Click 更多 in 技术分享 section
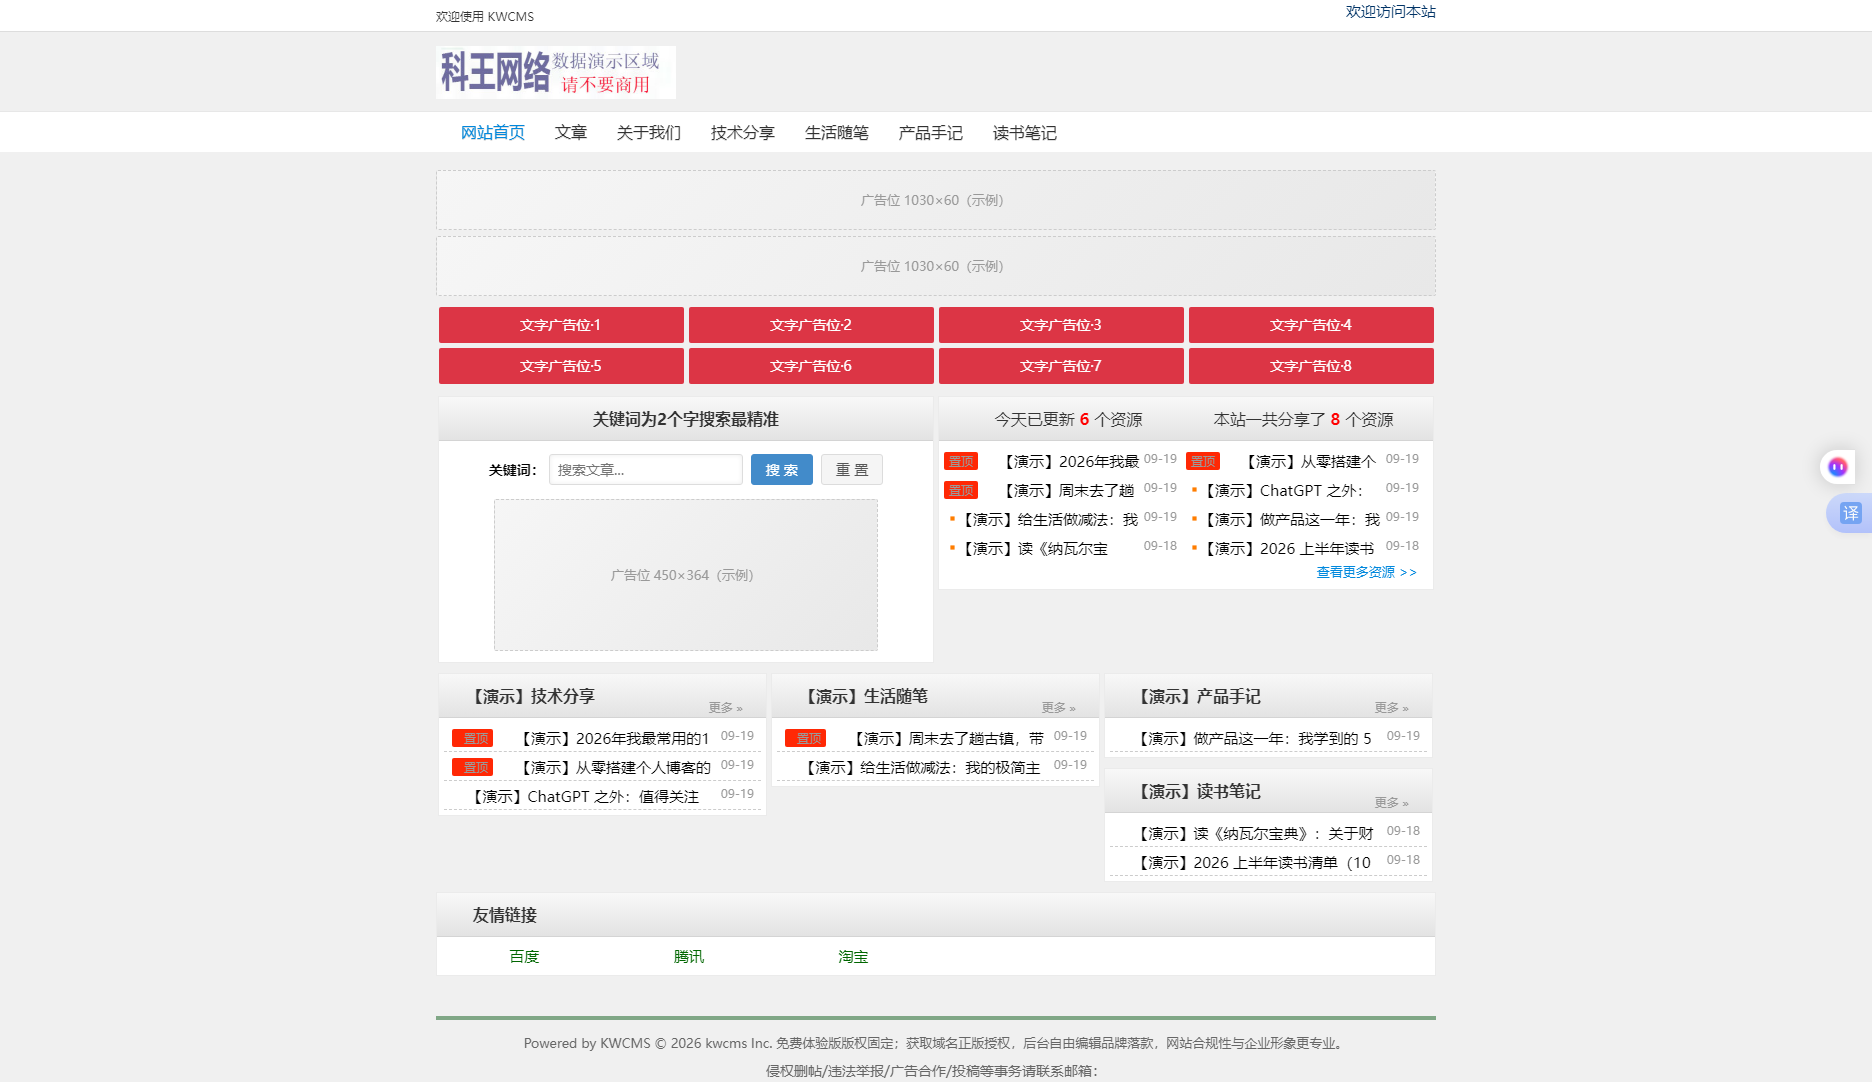The image size is (1872, 1082). point(725,707)
